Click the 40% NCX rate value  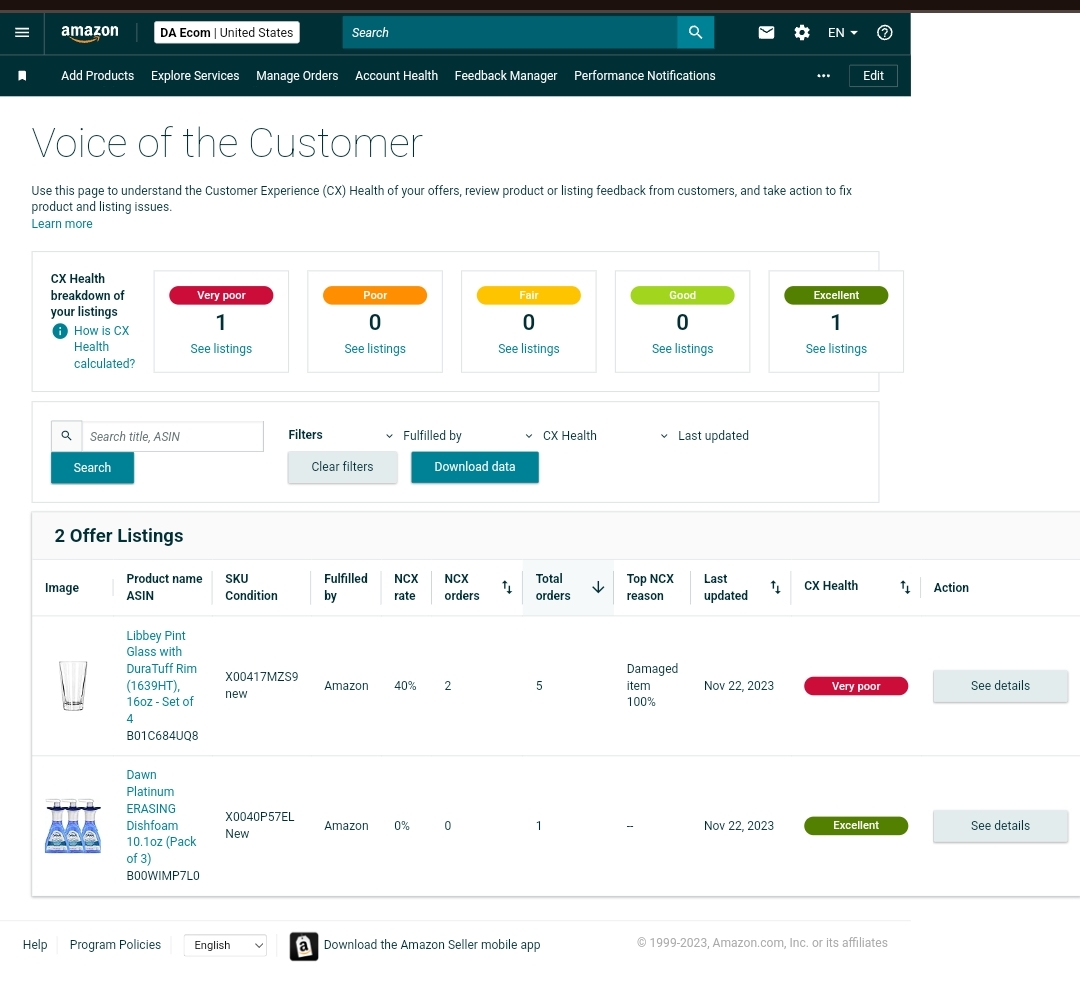pyautogui.click(x=405, y=686)
